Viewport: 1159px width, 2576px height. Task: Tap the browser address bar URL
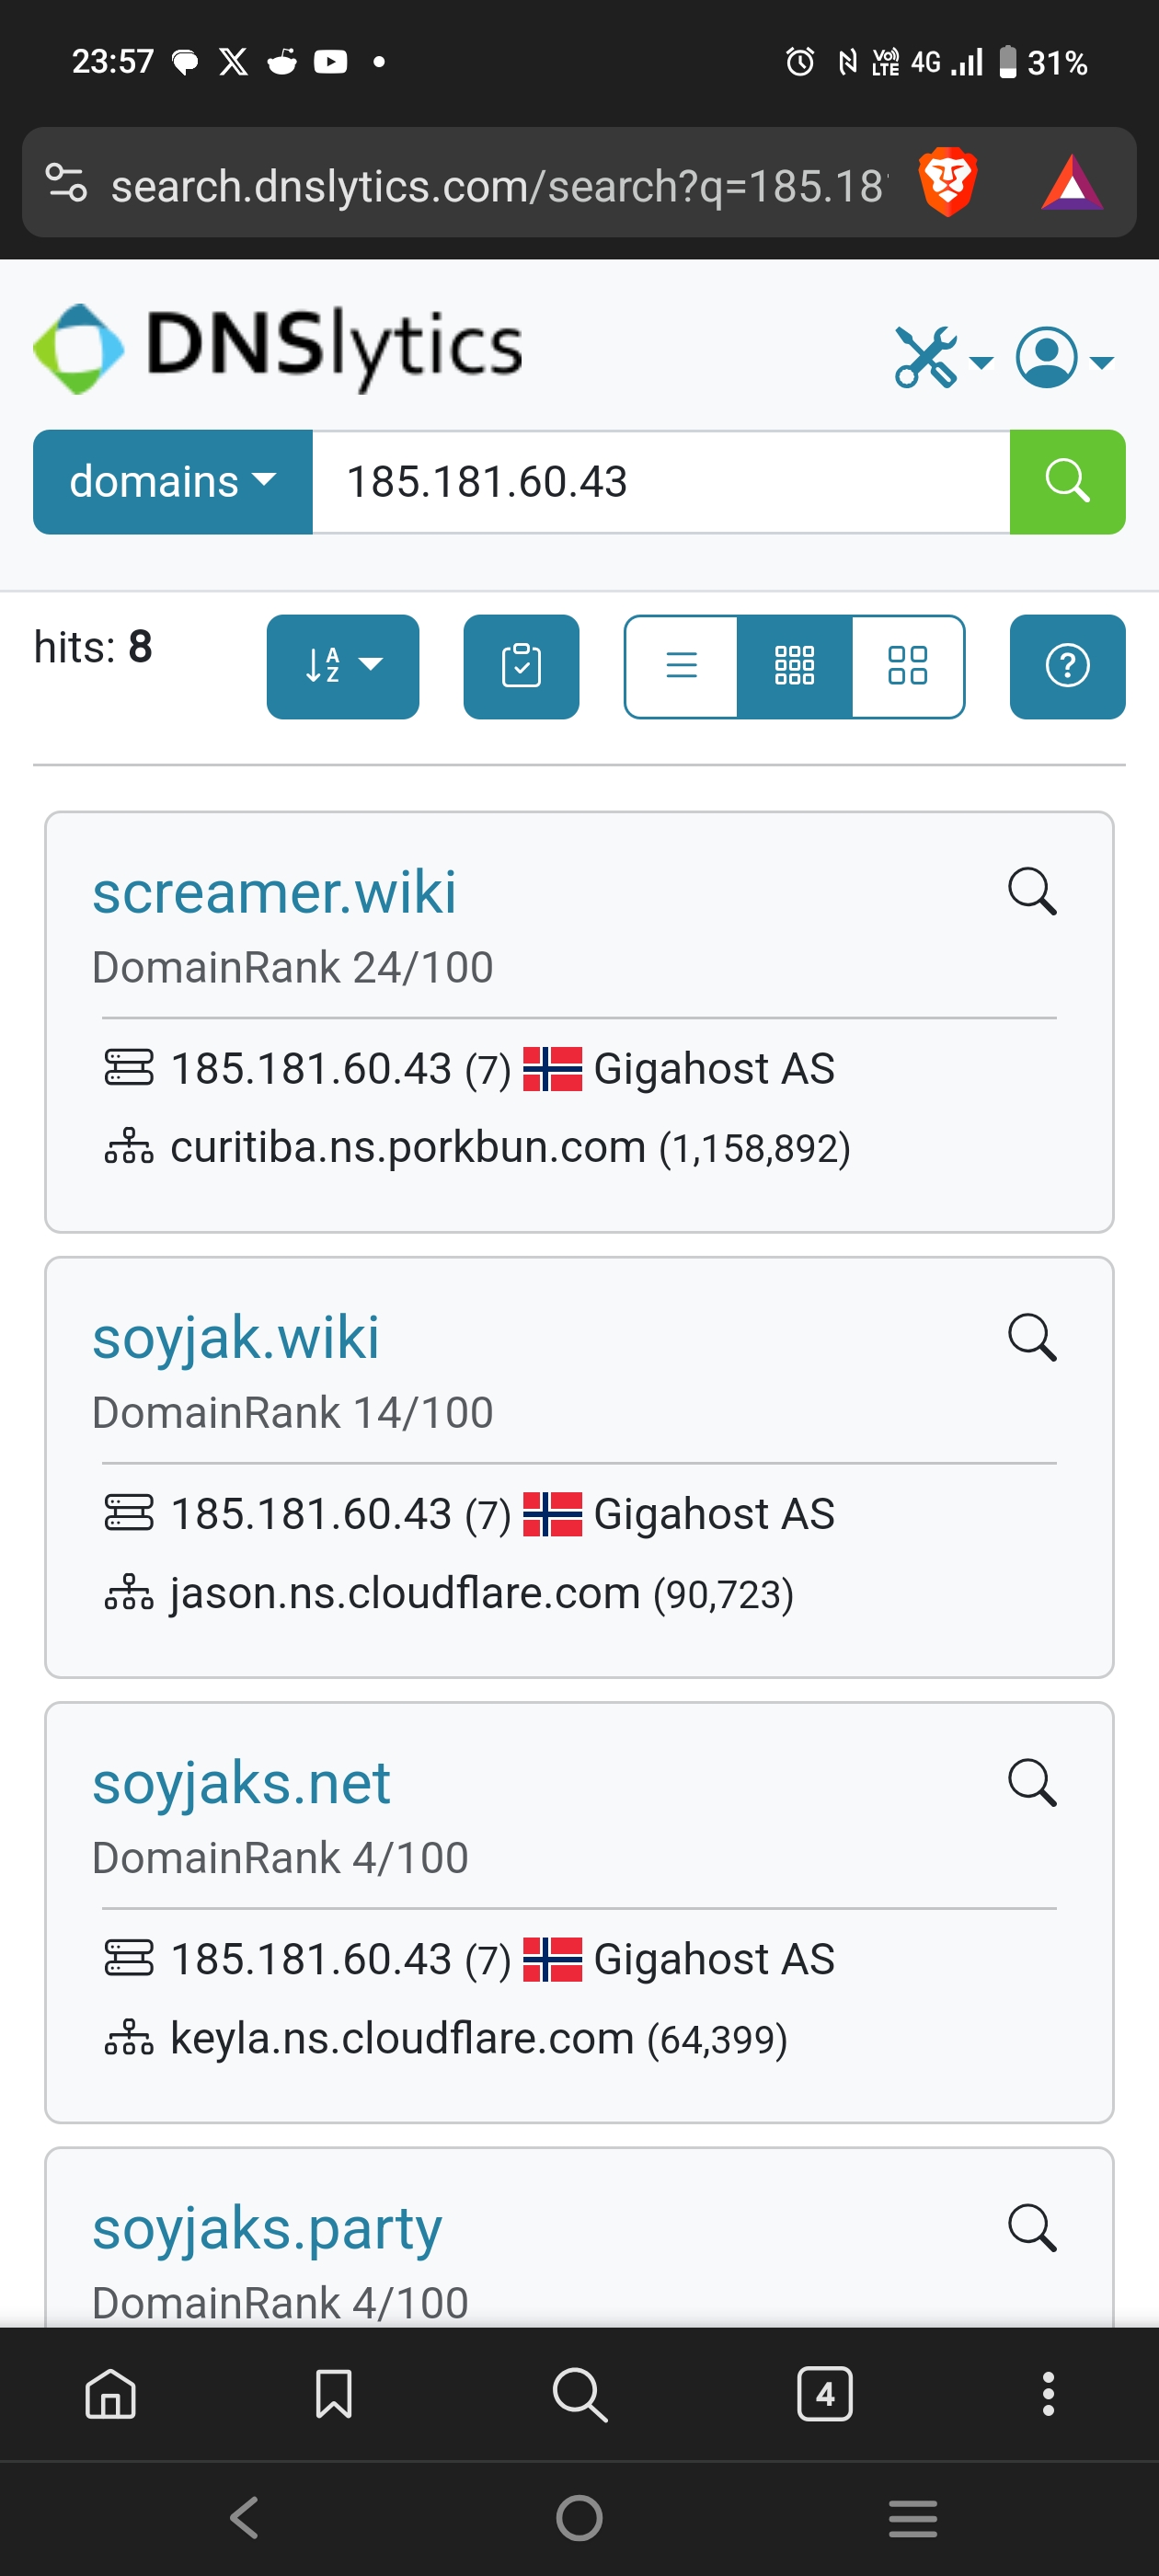tap(498, 186)
